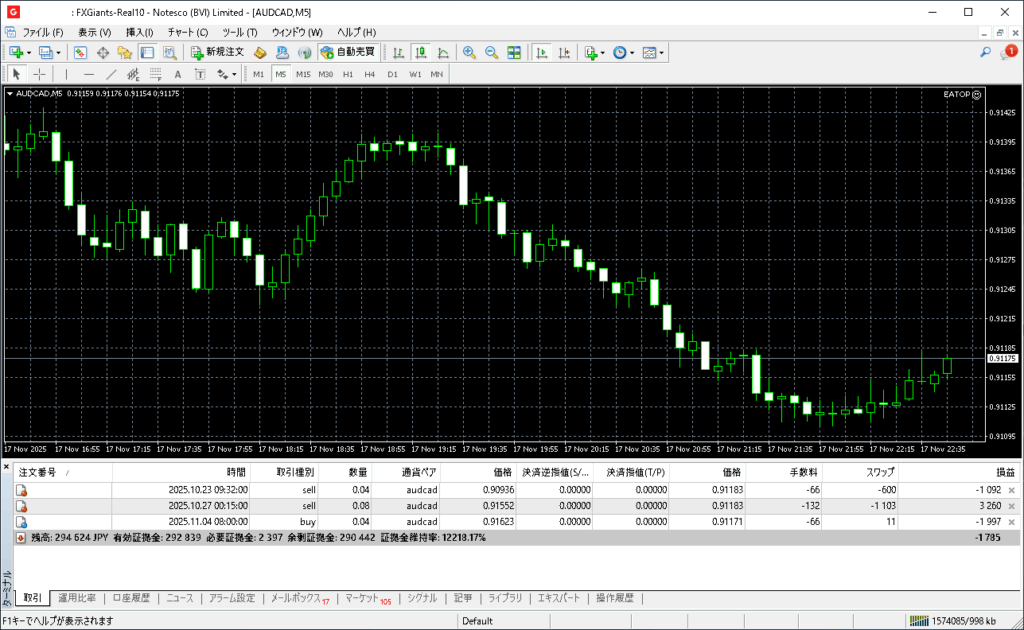Close the -1 092 loss sell position
This screenshot has width=1024, height=630.
1011,490
